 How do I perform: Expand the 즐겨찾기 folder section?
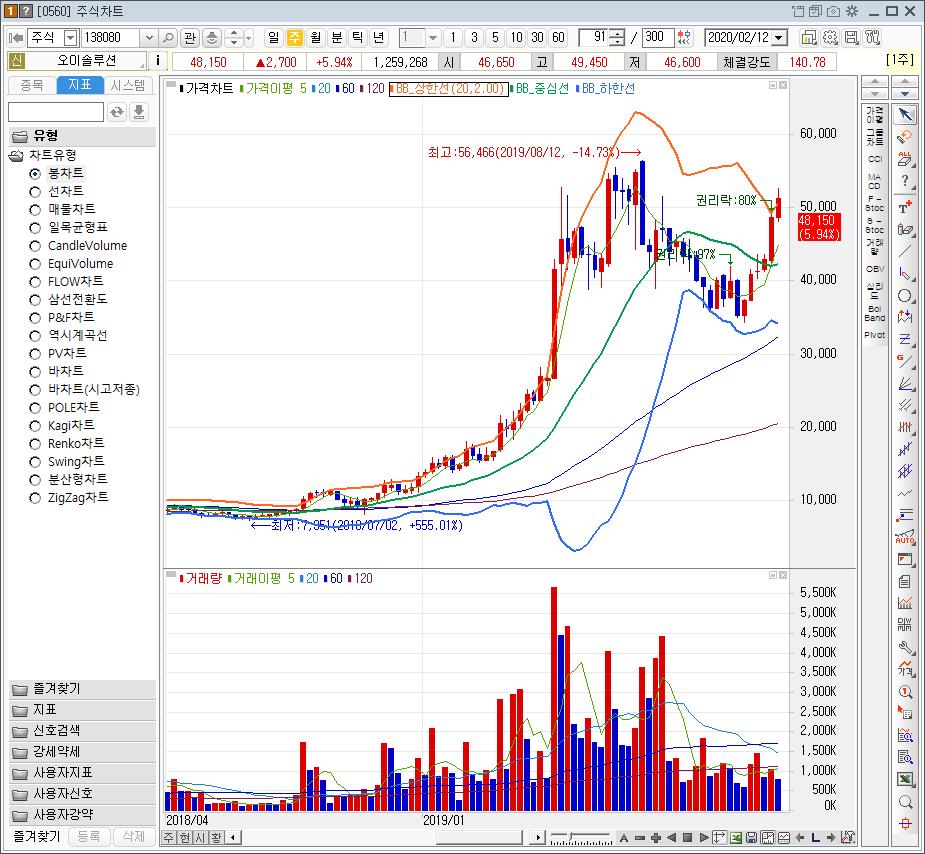(x=83, y=689)
